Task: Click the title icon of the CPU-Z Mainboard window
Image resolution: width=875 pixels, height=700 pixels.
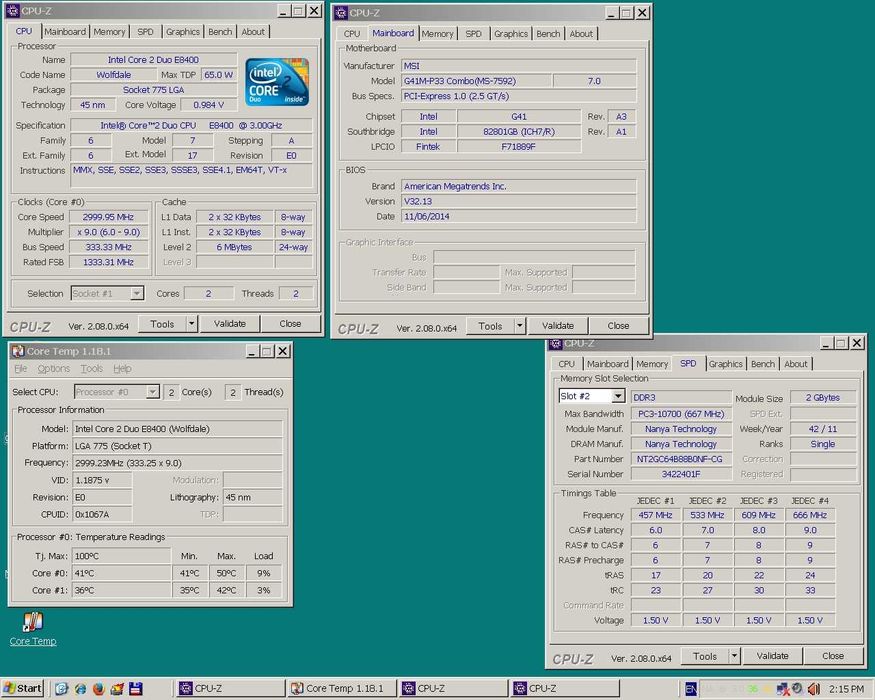Action: [340, 13]
